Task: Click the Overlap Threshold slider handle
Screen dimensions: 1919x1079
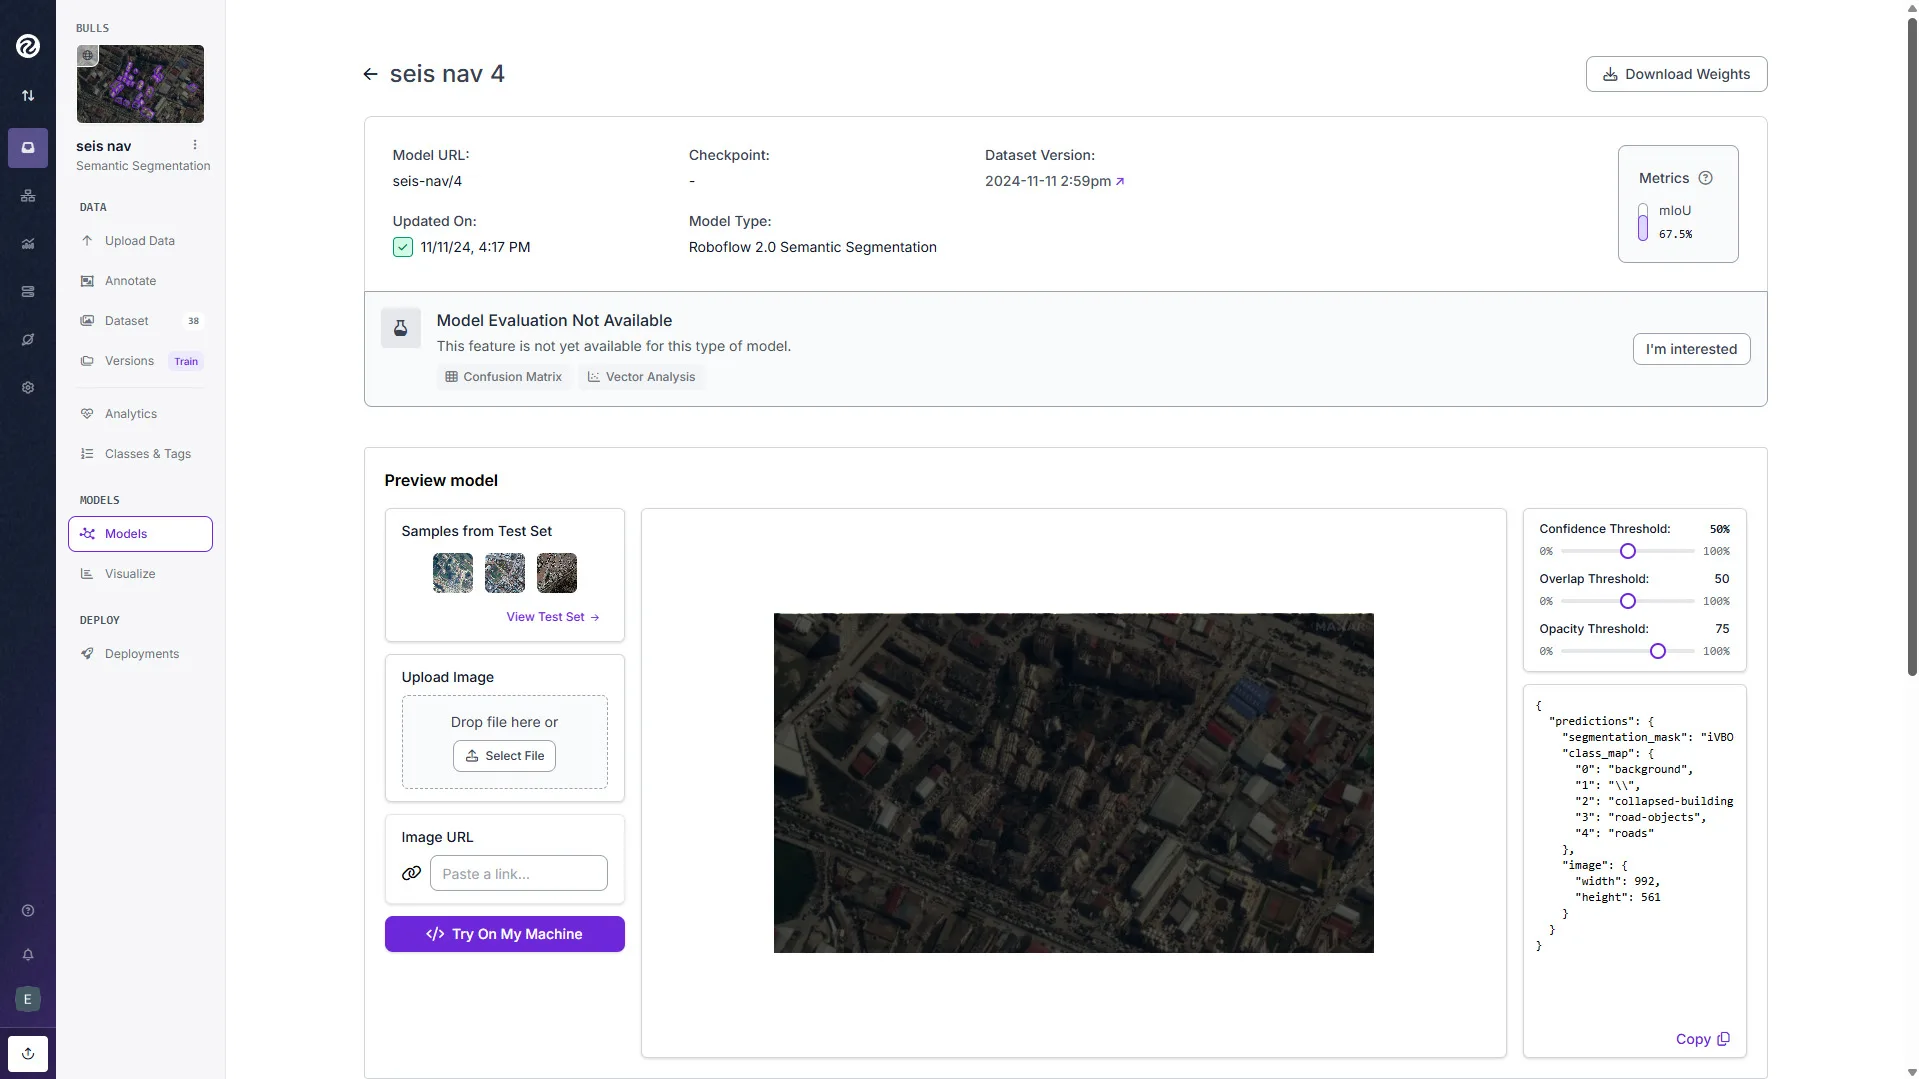Action: [1628, 601]
